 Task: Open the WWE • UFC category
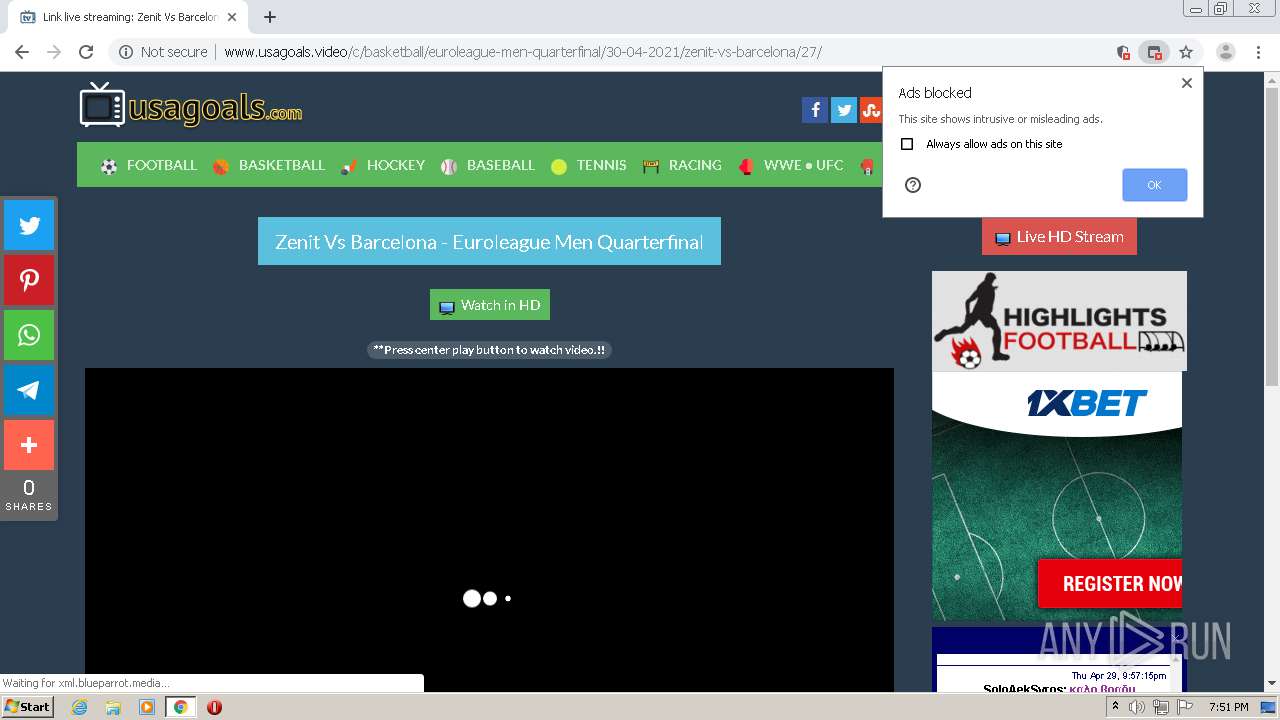pos(791,165)
